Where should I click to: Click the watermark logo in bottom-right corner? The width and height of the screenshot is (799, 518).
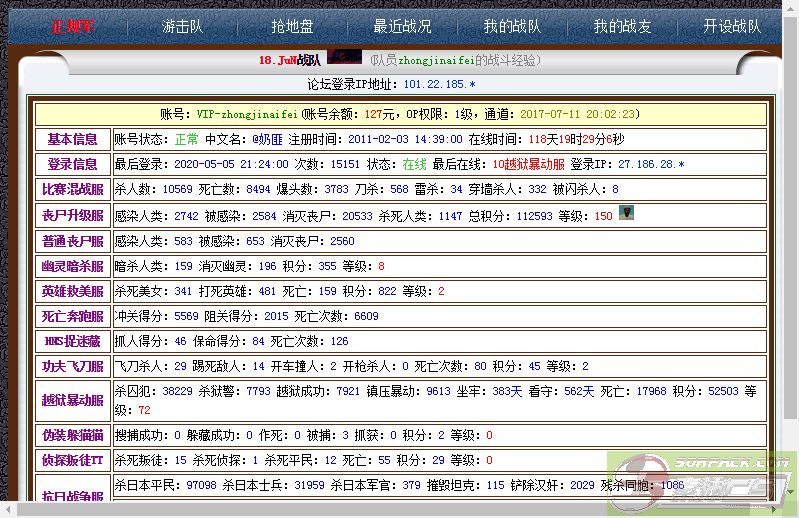[x=703, y=483]
